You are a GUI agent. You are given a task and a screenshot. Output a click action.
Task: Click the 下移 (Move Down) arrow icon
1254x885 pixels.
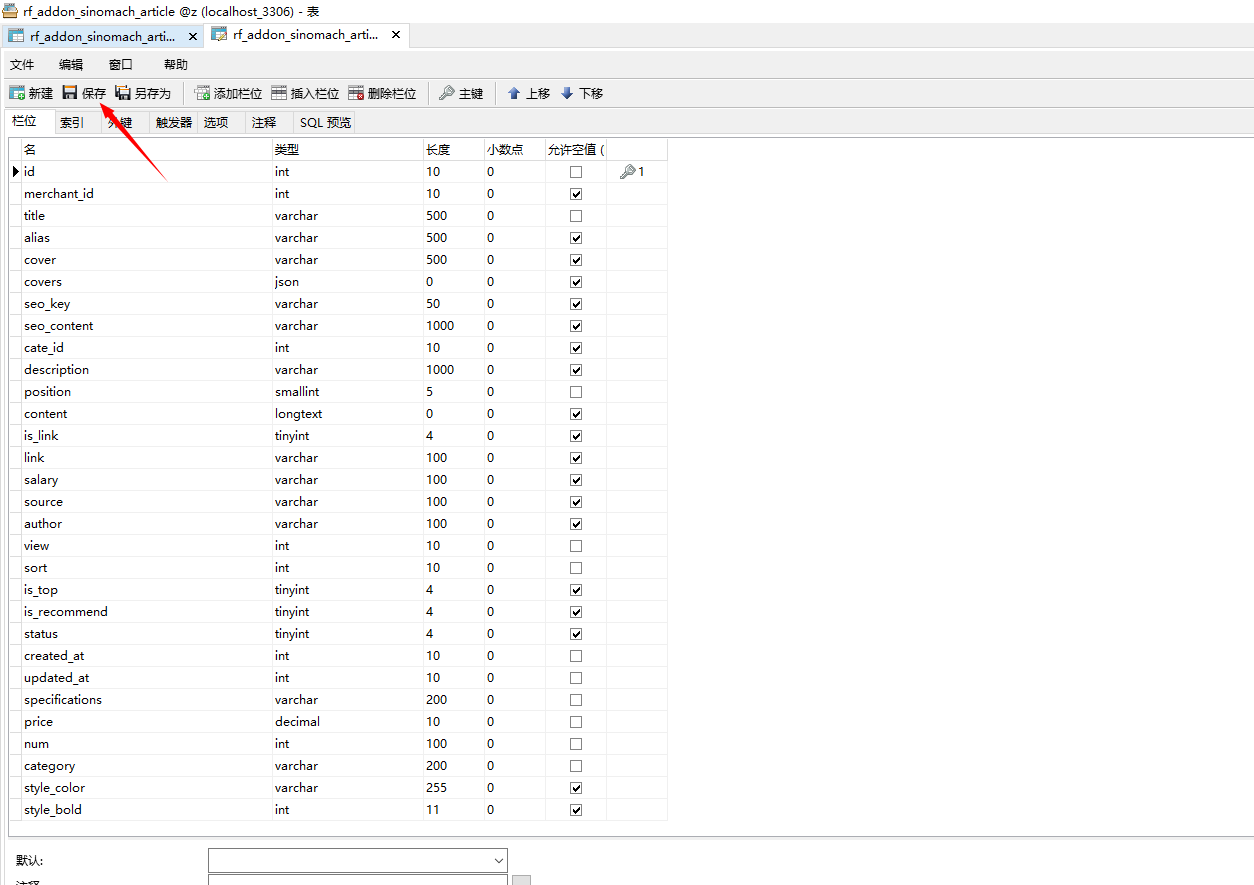click(567, 93)
